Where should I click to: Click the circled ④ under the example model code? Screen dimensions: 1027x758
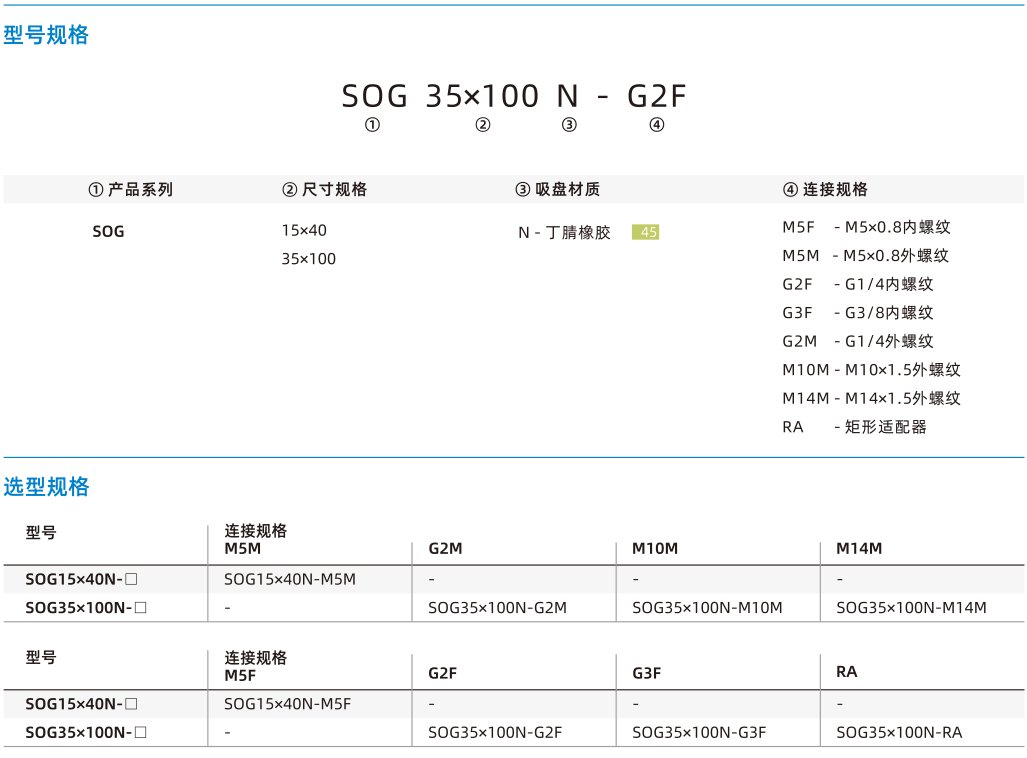point(657,124)
